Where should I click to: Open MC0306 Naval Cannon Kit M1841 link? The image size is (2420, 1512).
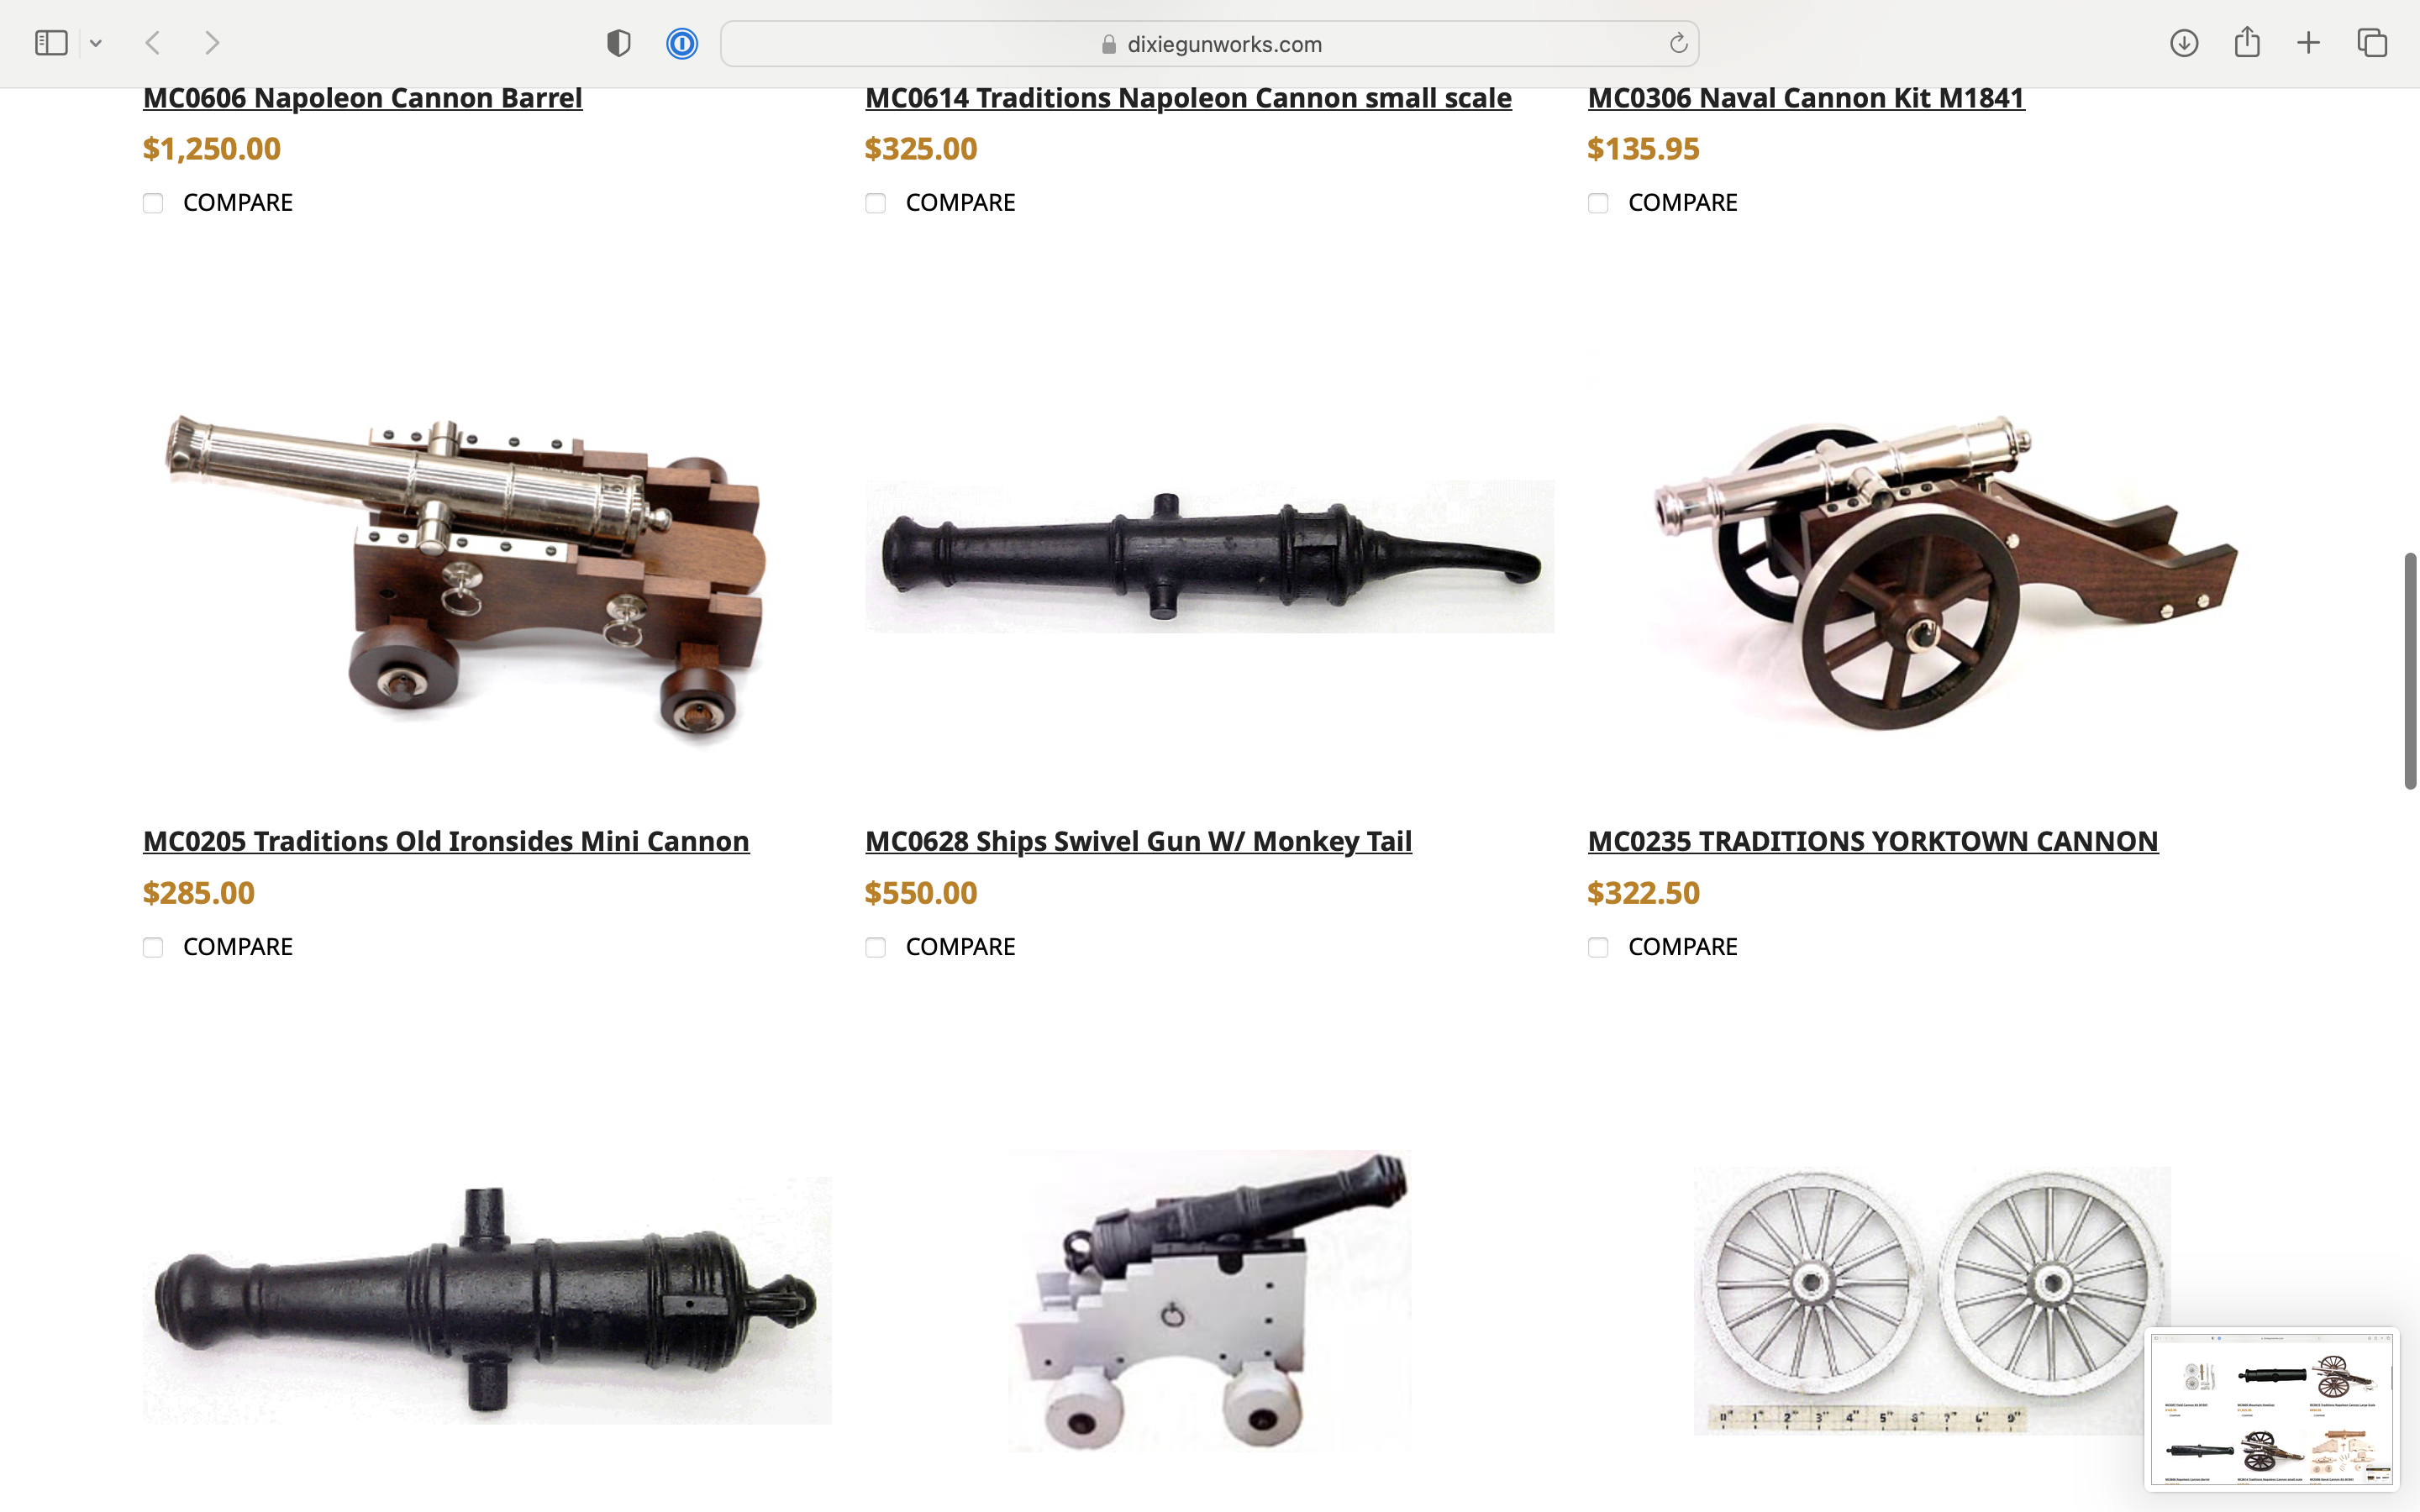point(1806,98)
